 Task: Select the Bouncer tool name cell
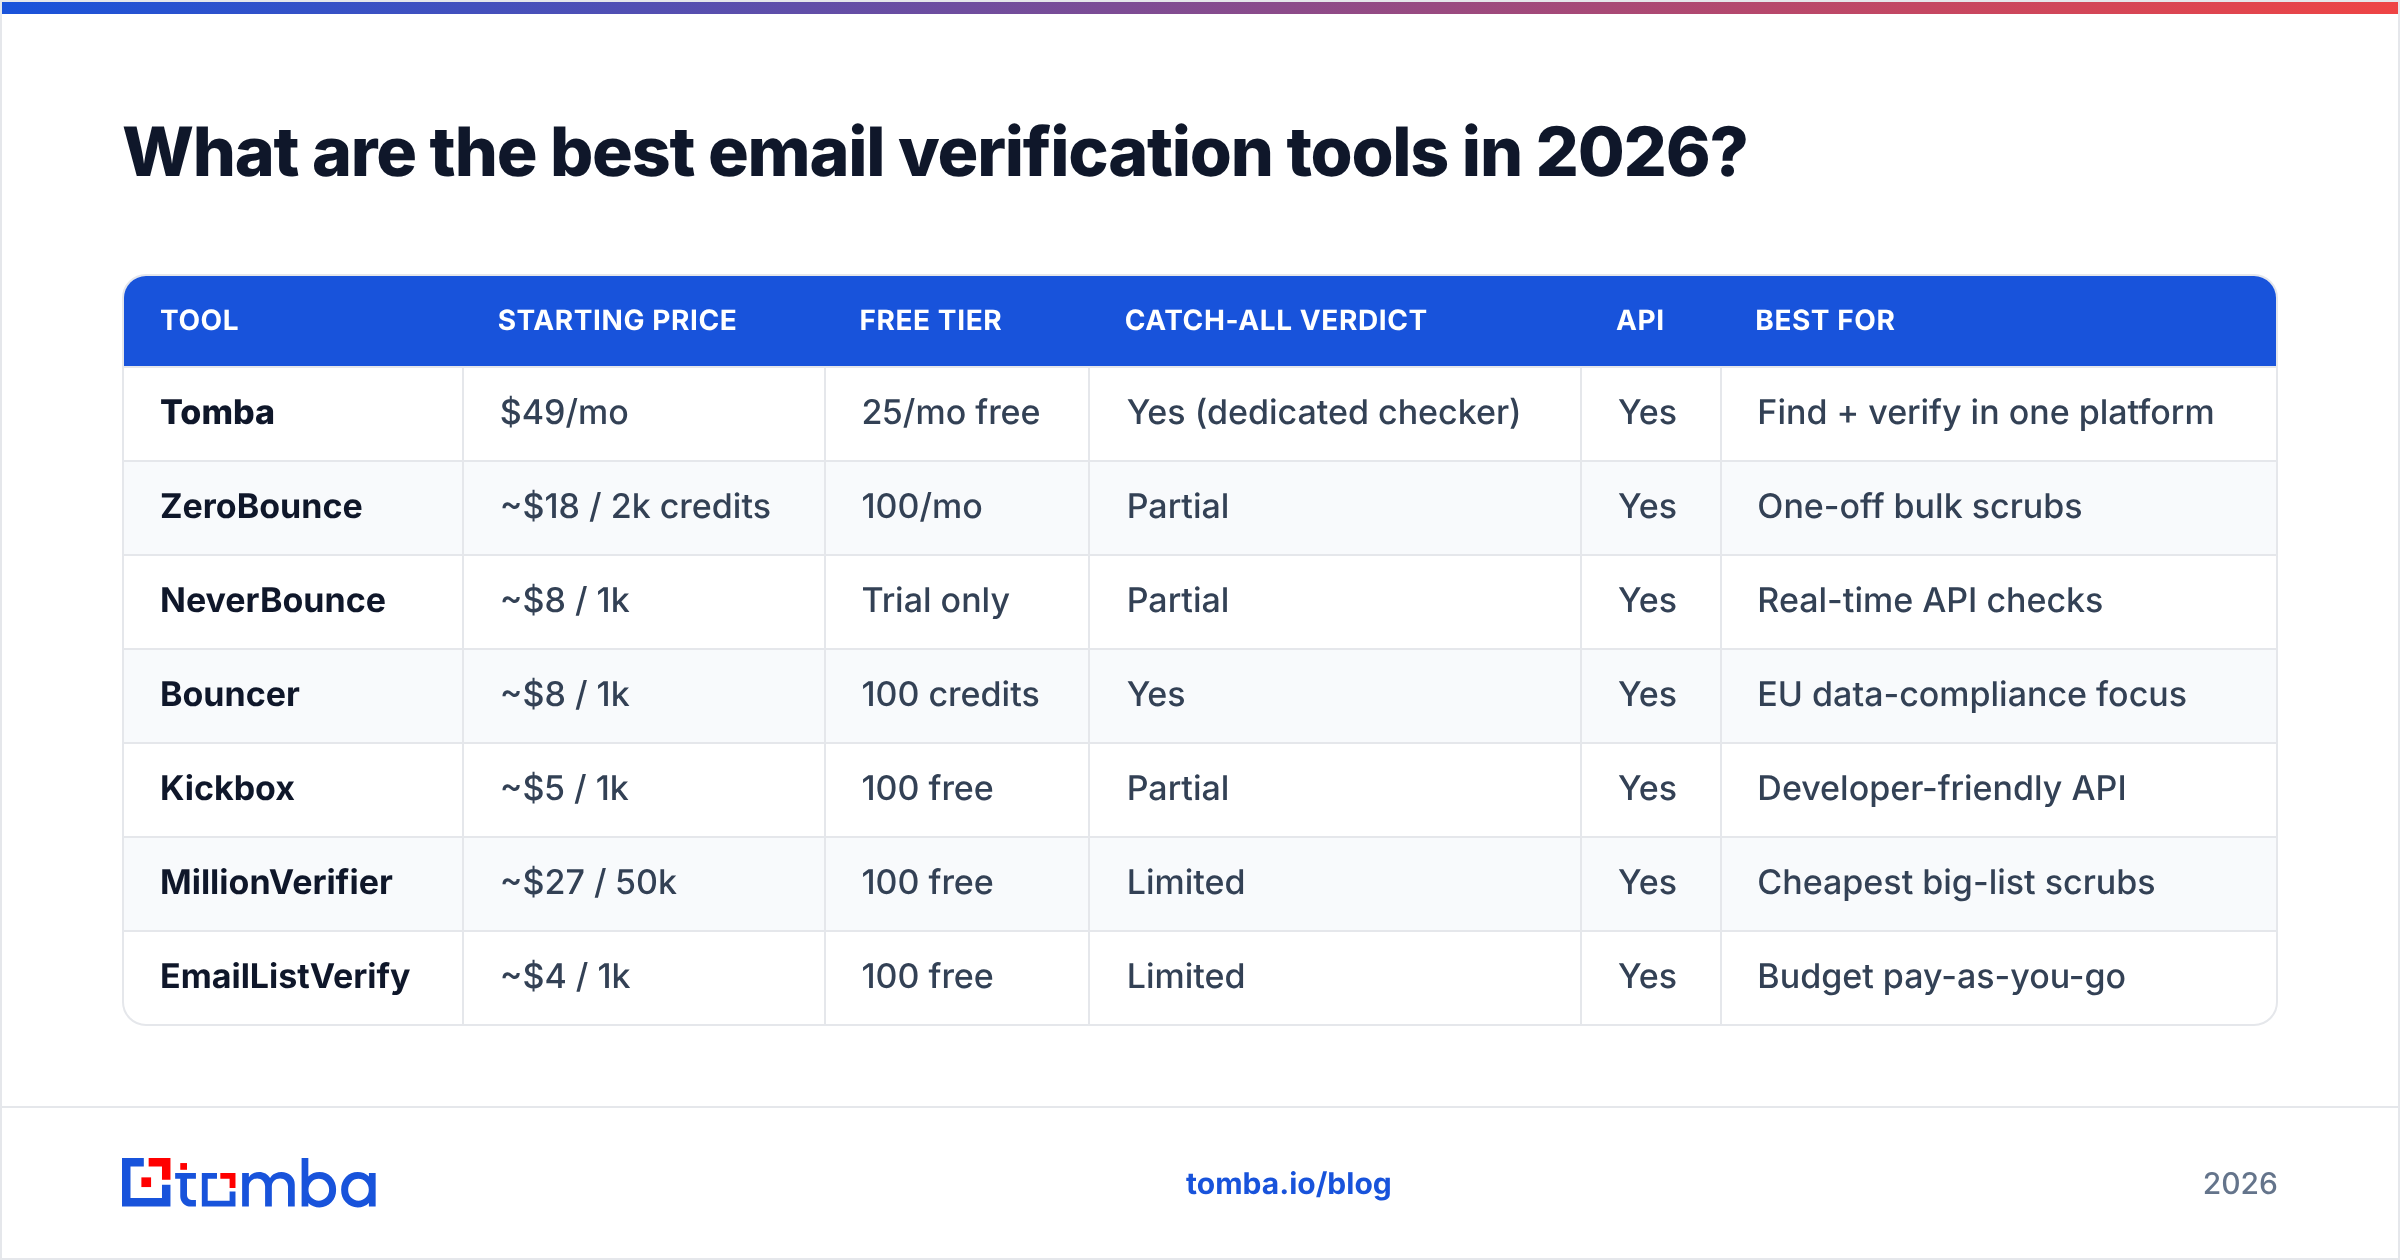(x=293, y=695)
